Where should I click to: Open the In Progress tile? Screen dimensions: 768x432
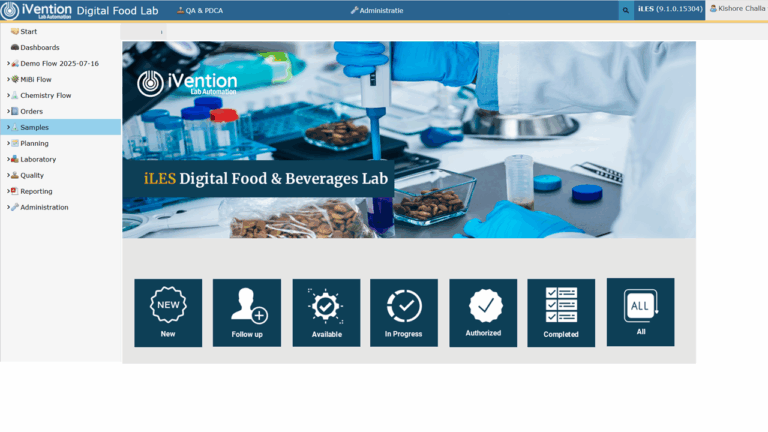click(404, 313)
